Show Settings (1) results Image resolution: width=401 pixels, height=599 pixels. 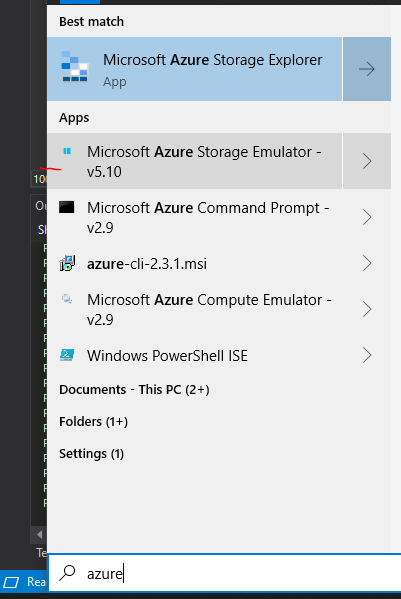pos(92,454)
